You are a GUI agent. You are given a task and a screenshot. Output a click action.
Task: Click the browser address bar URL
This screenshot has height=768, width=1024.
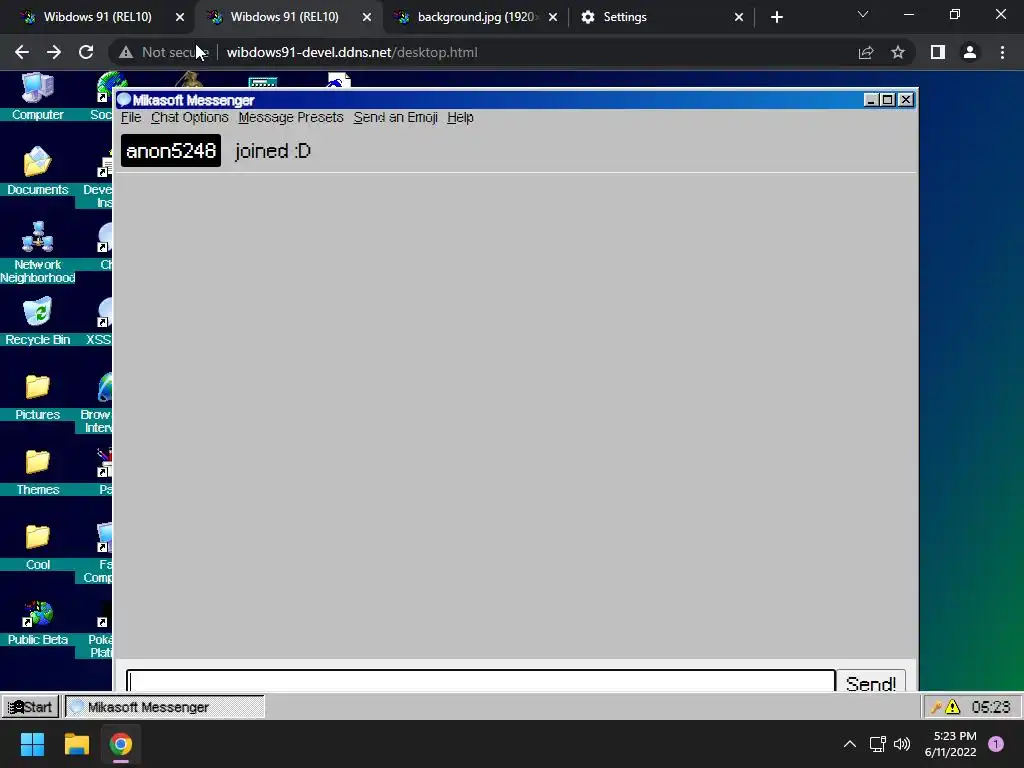352,52
